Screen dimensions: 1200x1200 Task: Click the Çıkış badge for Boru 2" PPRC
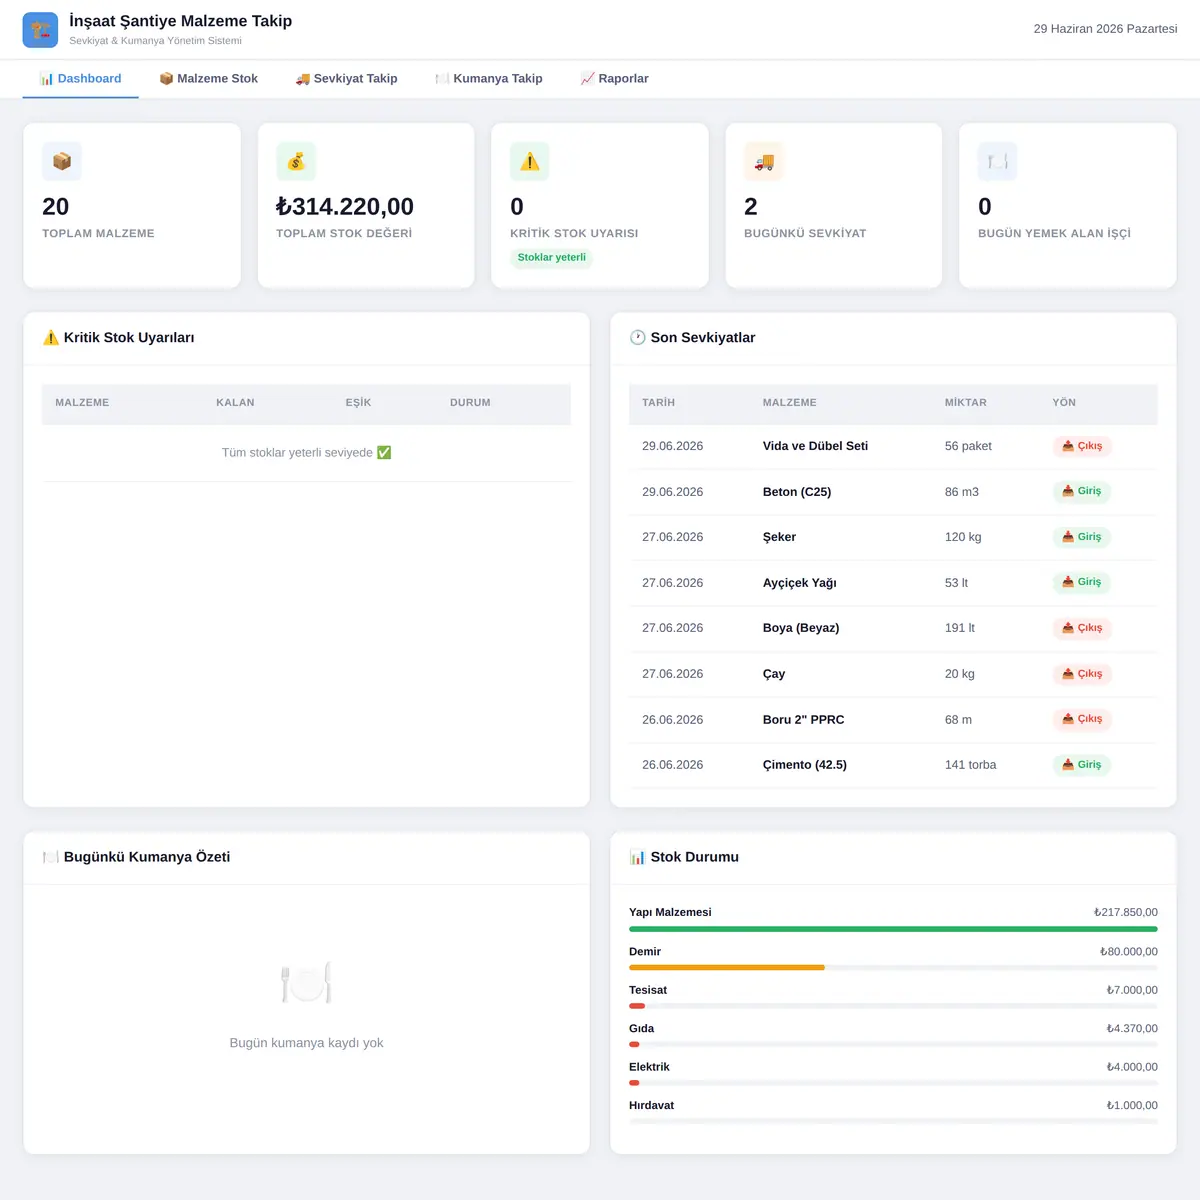(x=1082, y=719)
